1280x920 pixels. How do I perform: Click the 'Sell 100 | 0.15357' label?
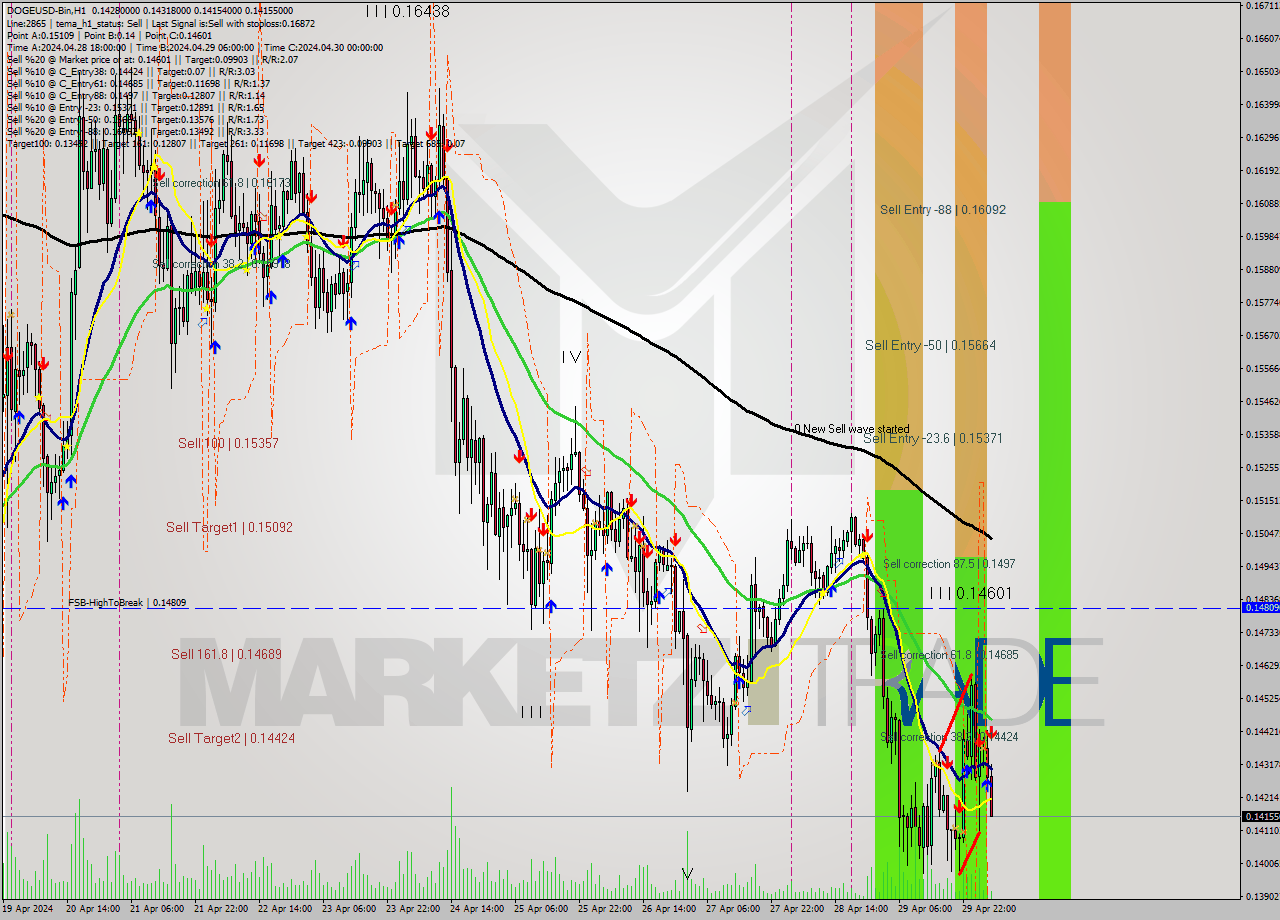(228, 443)
